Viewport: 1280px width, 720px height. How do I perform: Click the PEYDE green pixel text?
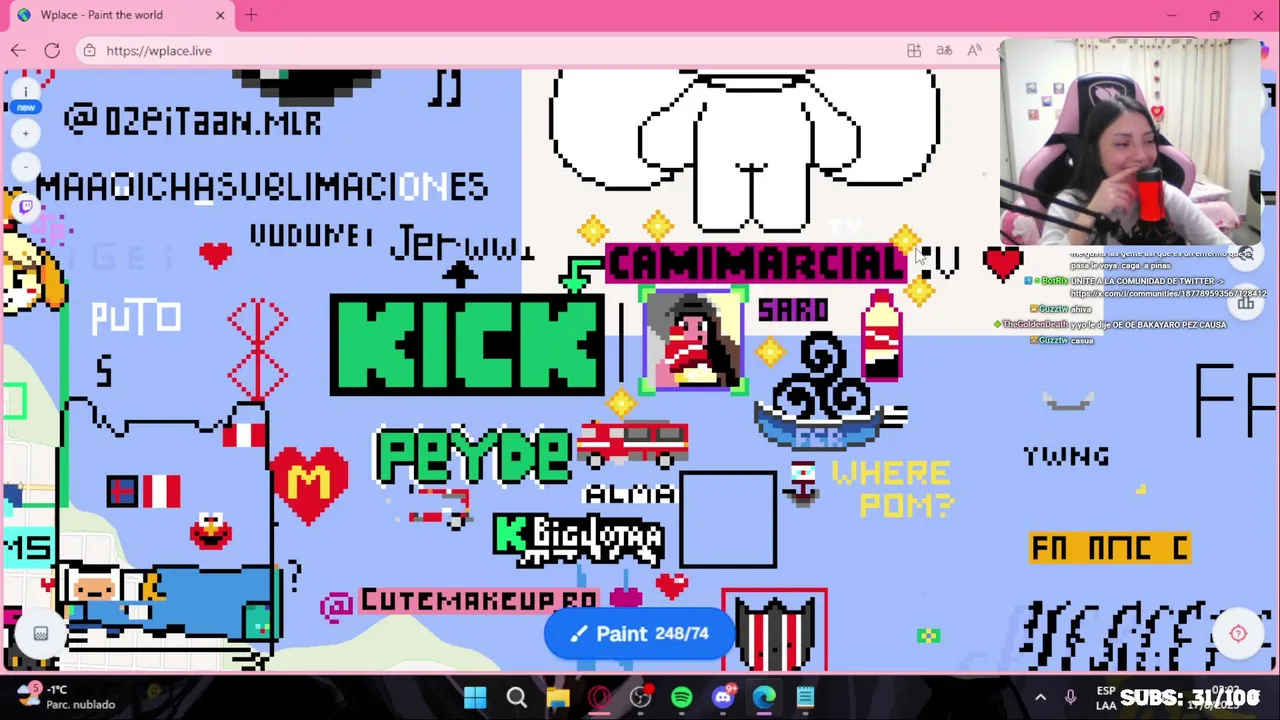click(x=473, y=456)
